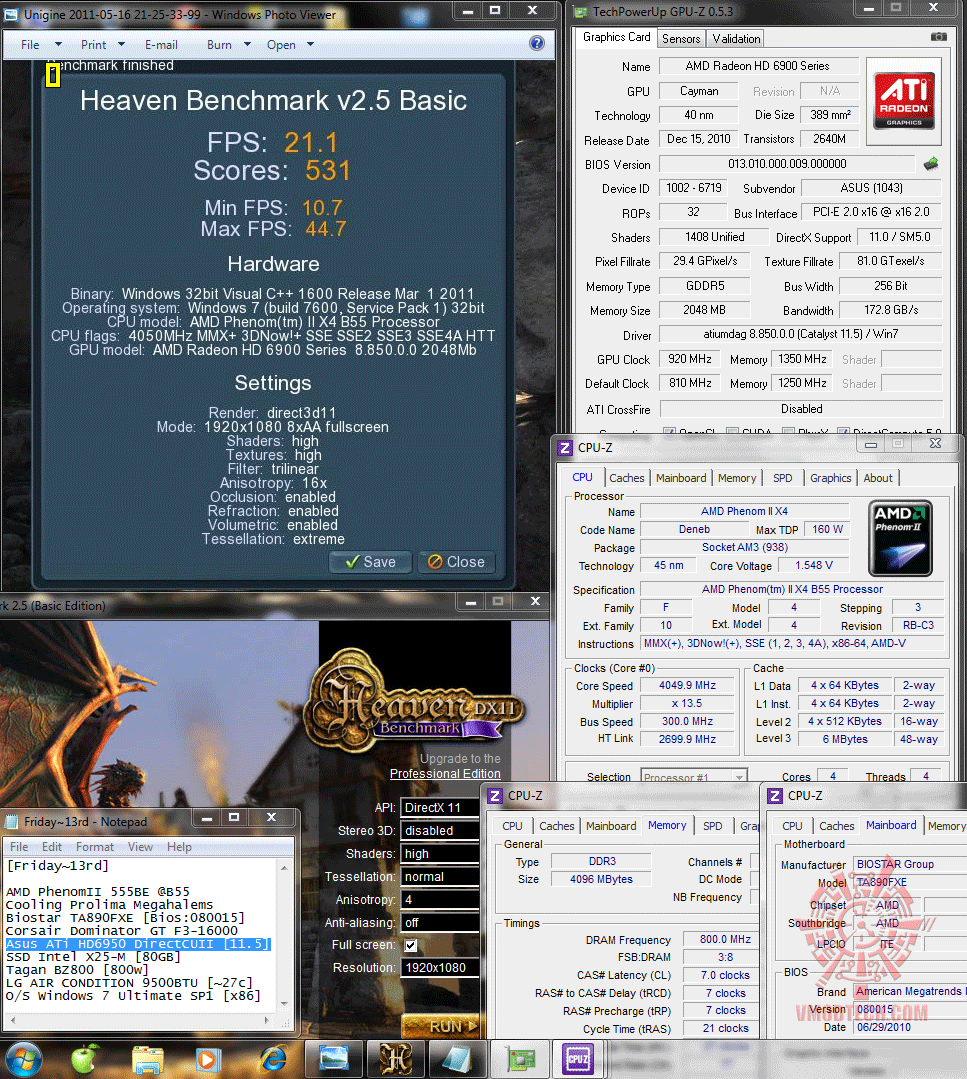This screenshot has width=967, height=1079.
Task: Click Notepad vertical scrollbar down arrow
Action: [284, 1003]
